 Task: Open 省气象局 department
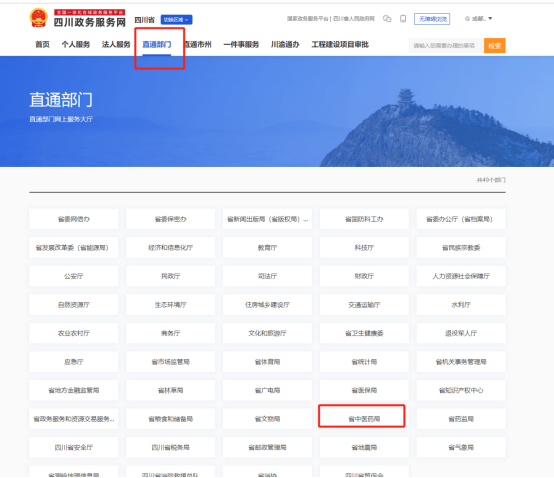pos(461,447)
